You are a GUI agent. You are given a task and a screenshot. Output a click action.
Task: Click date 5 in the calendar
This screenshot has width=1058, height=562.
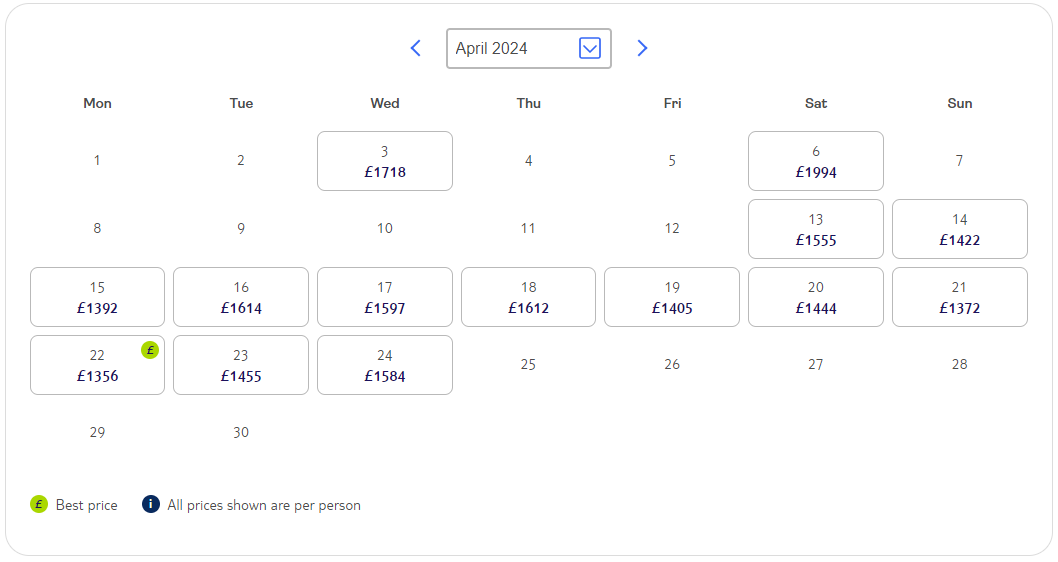tap(672, 161)
